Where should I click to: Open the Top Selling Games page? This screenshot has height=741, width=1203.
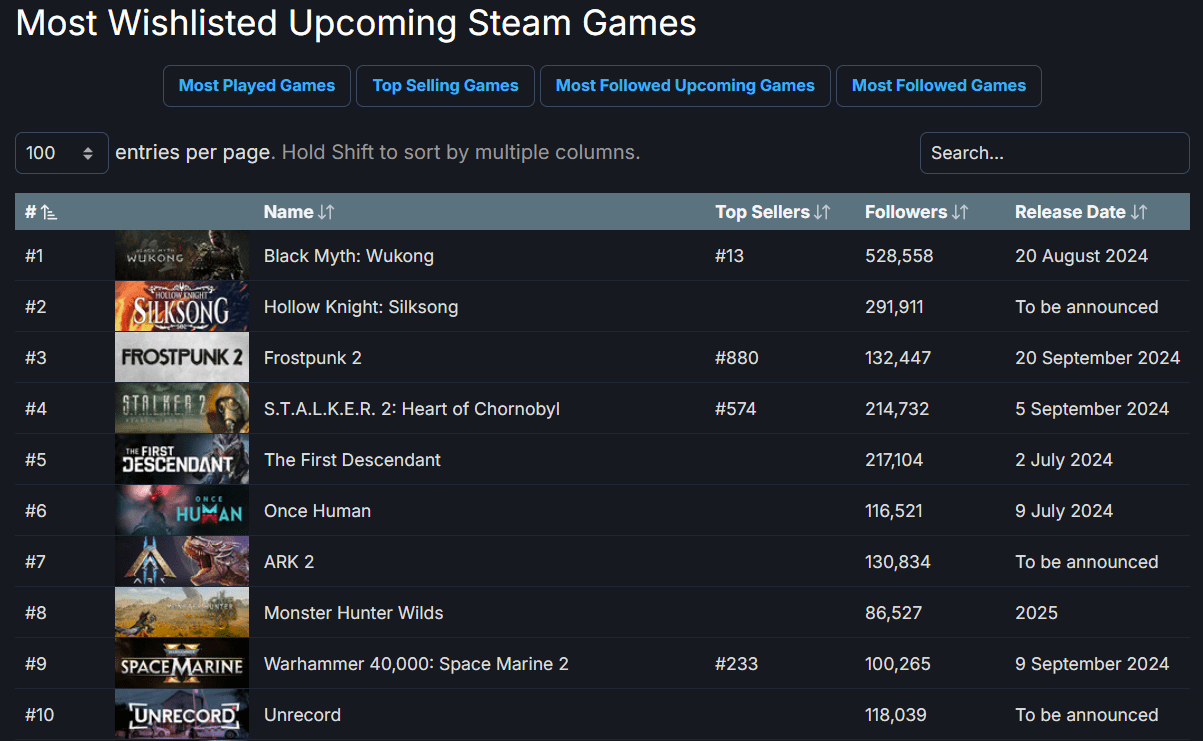tap(445, 86)
